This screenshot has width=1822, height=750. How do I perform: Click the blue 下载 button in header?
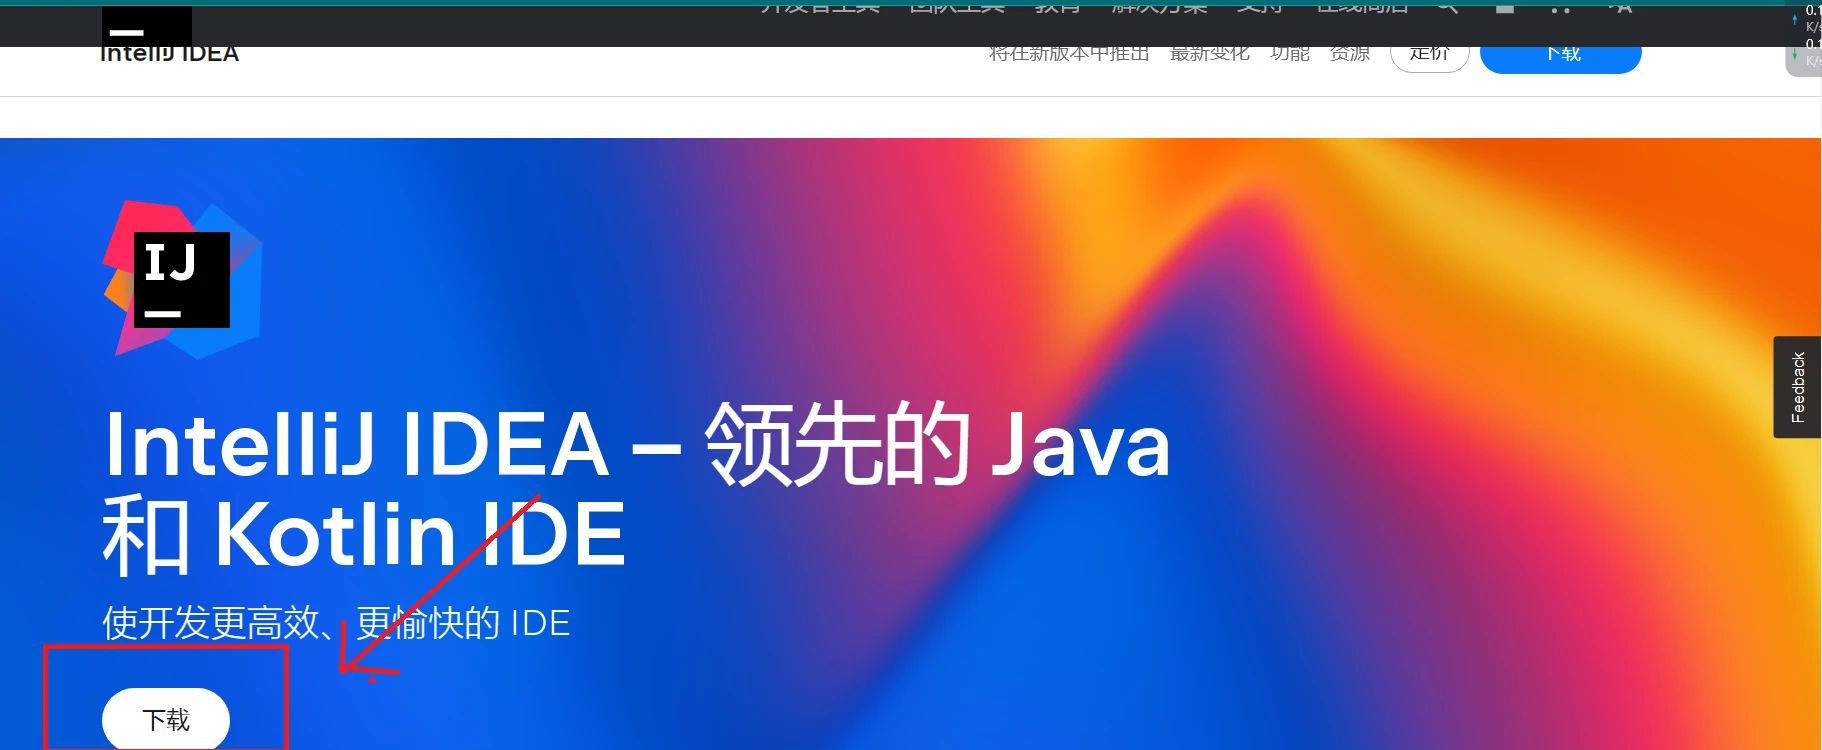[x=1560, y=57]
